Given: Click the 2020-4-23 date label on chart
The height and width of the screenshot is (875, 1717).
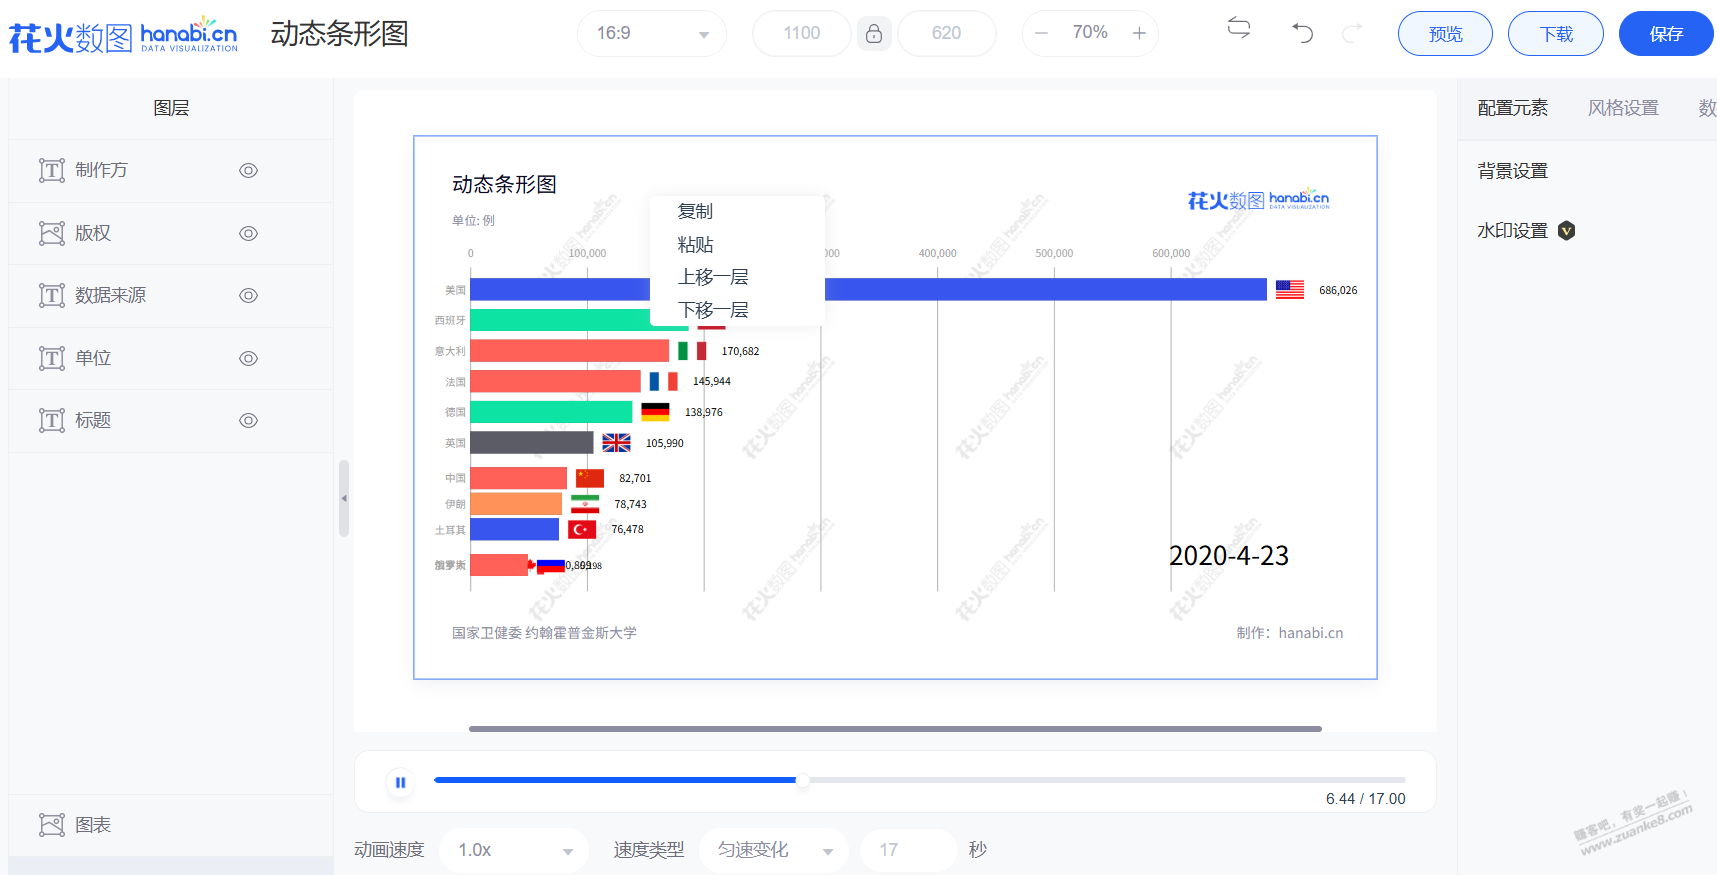Looking at the screenshot, I should [1229, 556].
